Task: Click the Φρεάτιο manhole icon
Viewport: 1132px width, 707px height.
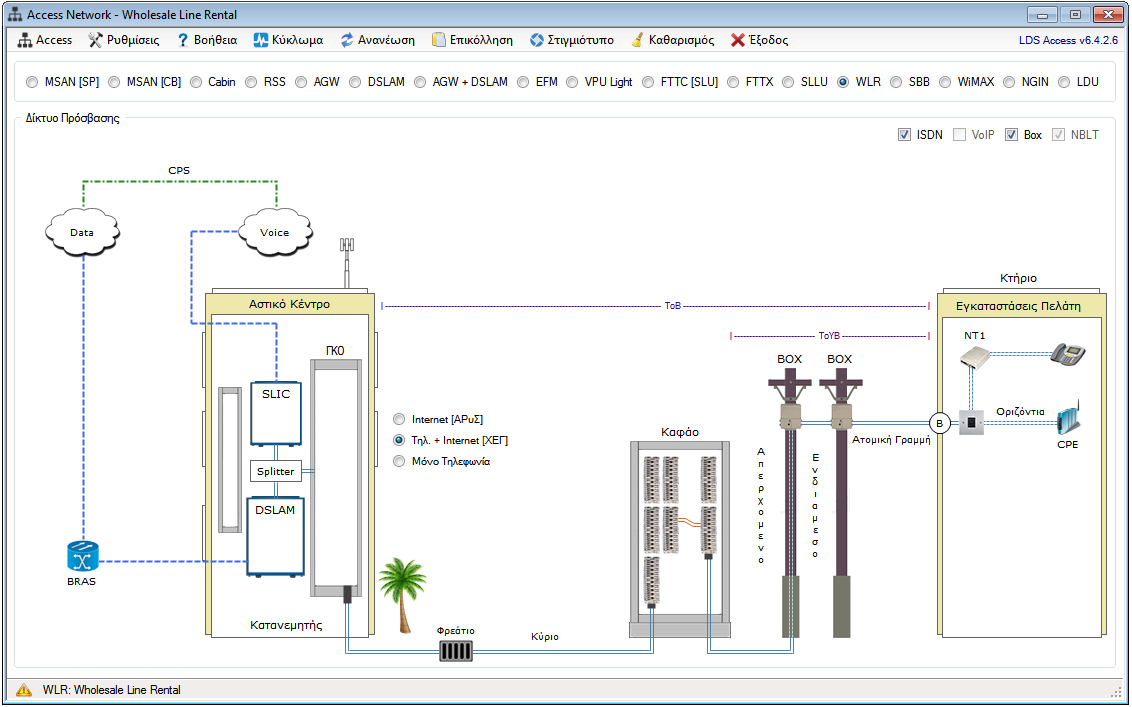Action: [x=455, y=651]
